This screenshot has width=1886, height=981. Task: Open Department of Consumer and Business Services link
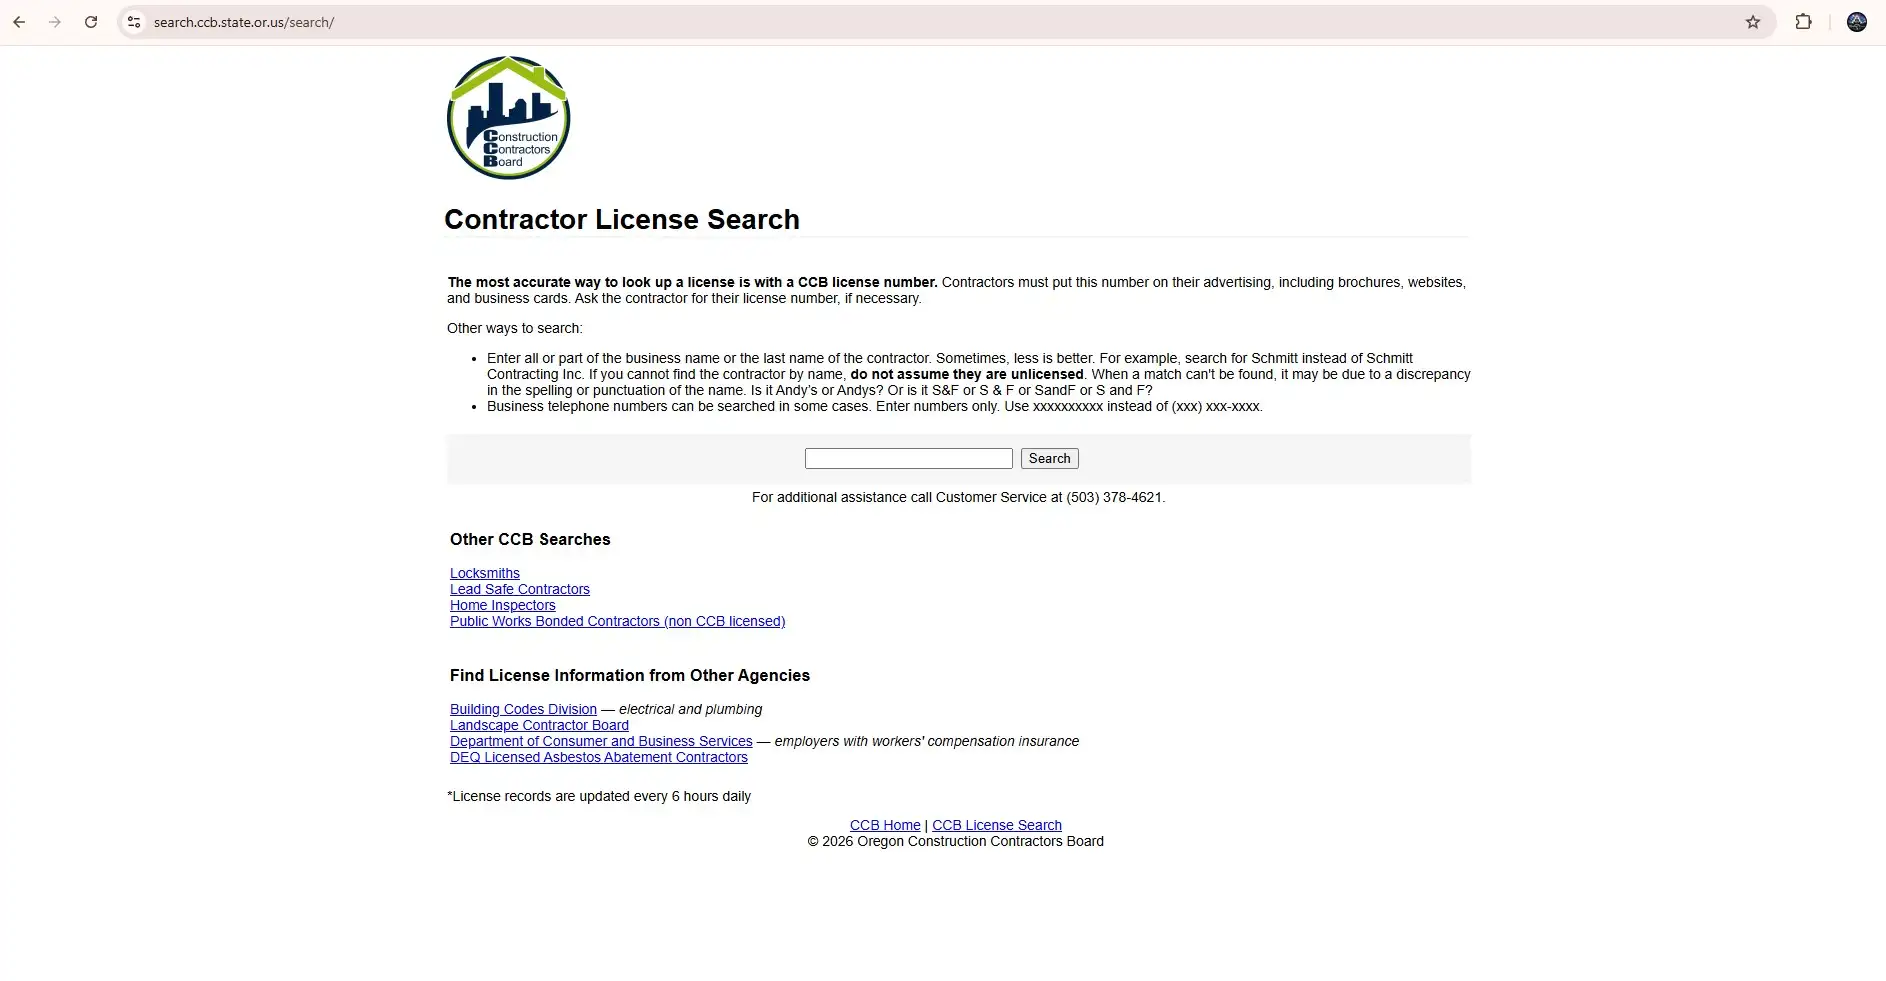click(601, 741)
